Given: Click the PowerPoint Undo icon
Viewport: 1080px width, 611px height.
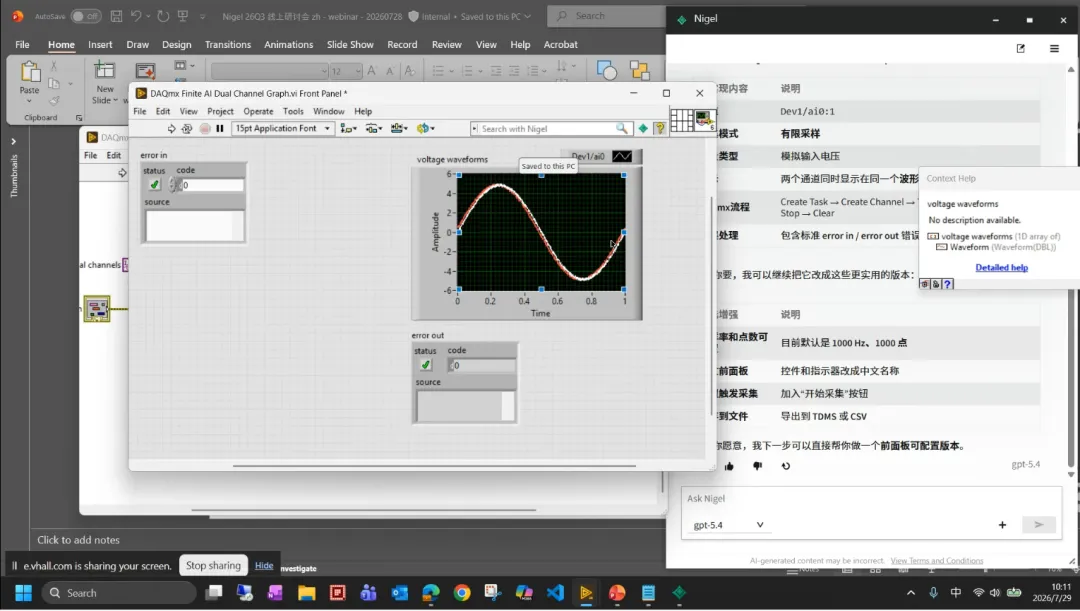Looking at the screenshot, I should point(136,16).
